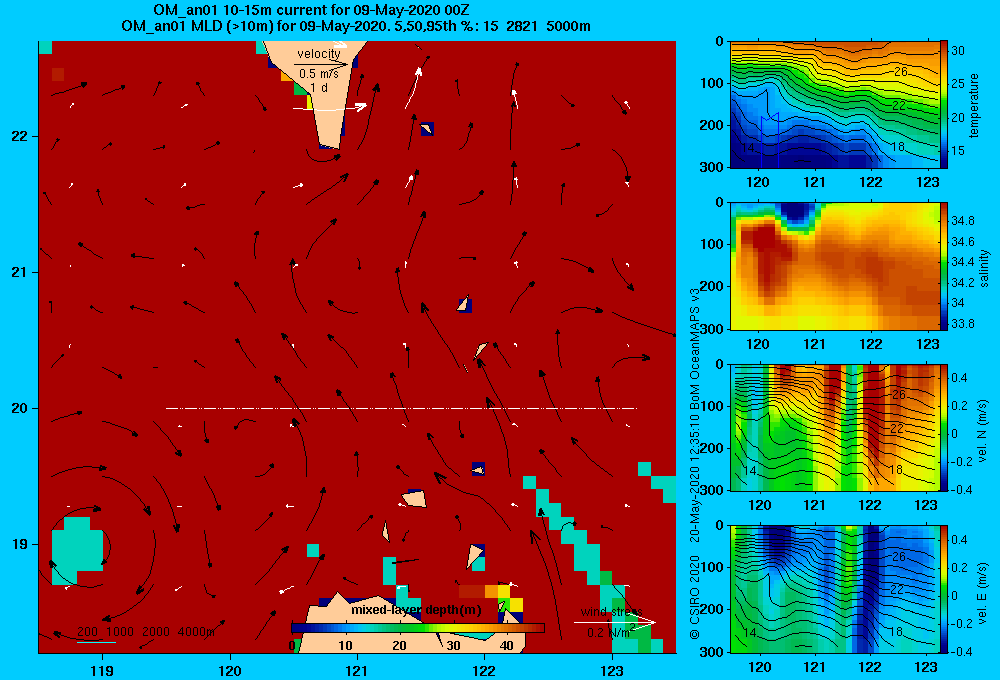Click latitude label 22 on the map axis
The width and height of the screenshot is (1000, 680).
click(x=20, y=137)
